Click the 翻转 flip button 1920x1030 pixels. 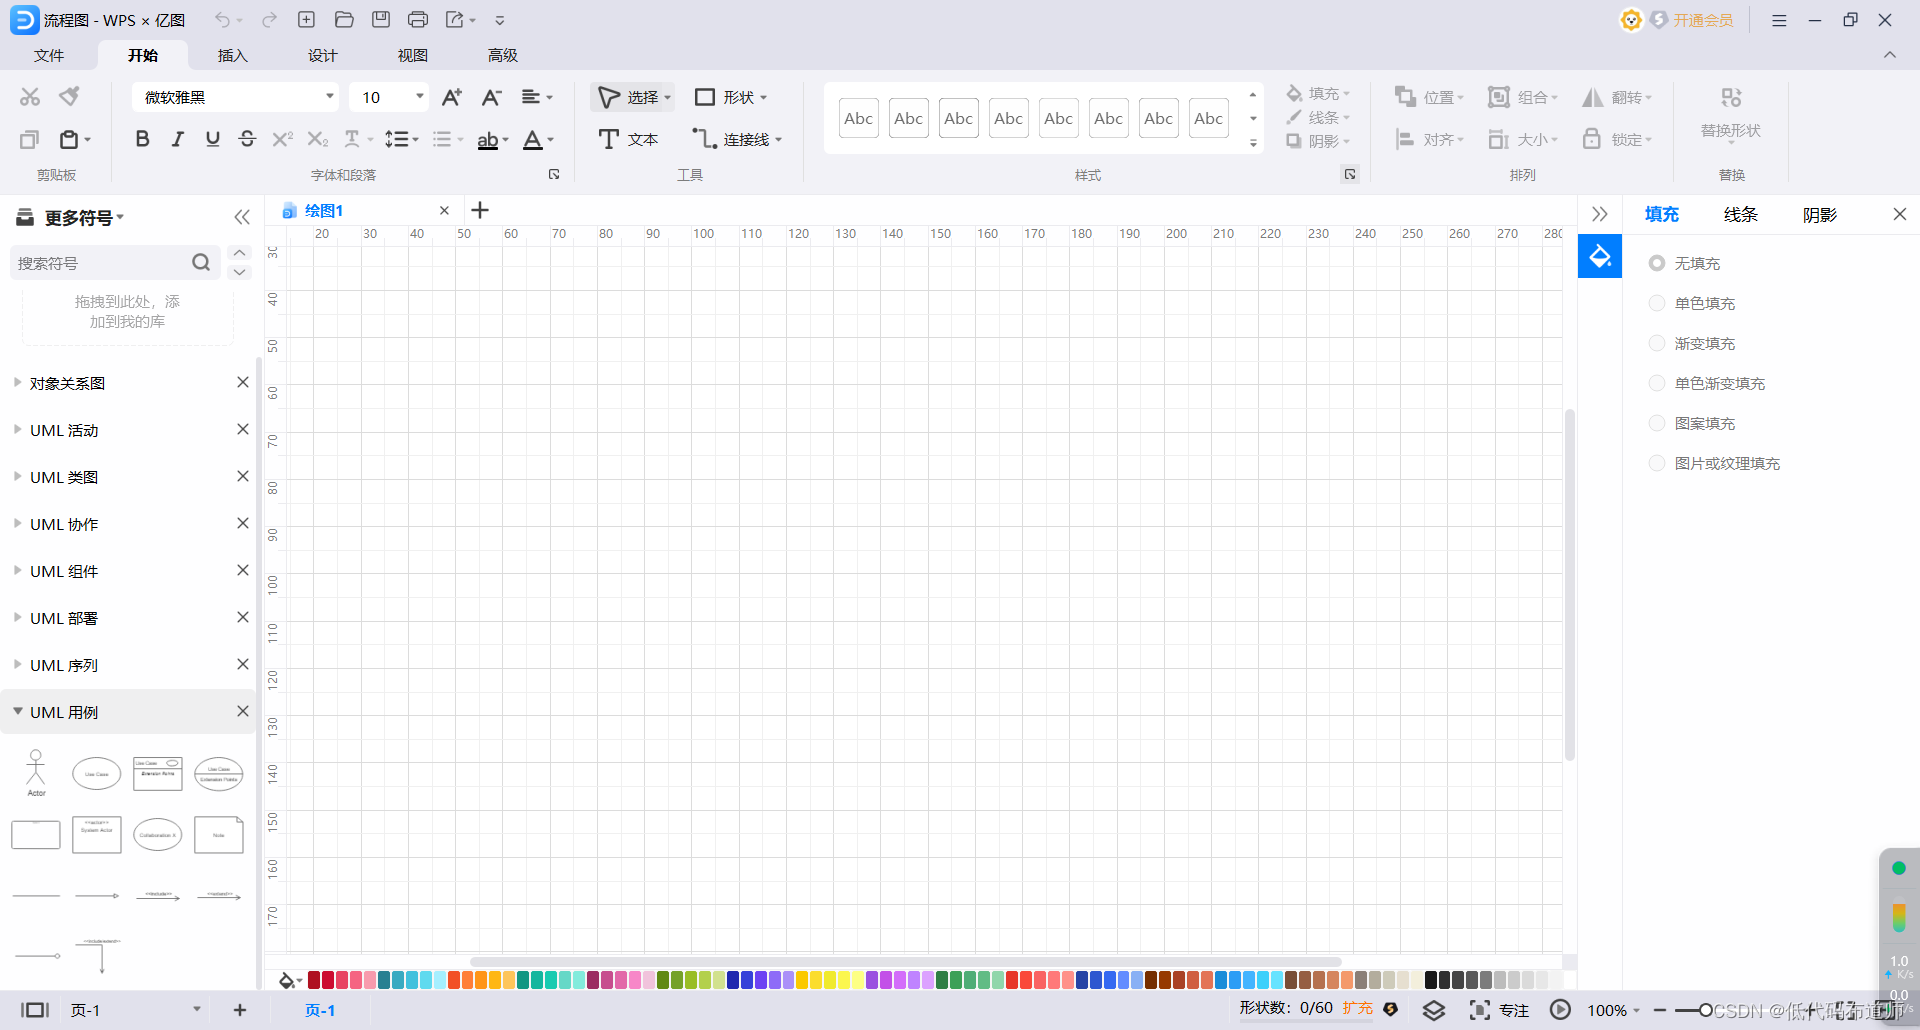pyautogui.click(x=1617, y=97)
